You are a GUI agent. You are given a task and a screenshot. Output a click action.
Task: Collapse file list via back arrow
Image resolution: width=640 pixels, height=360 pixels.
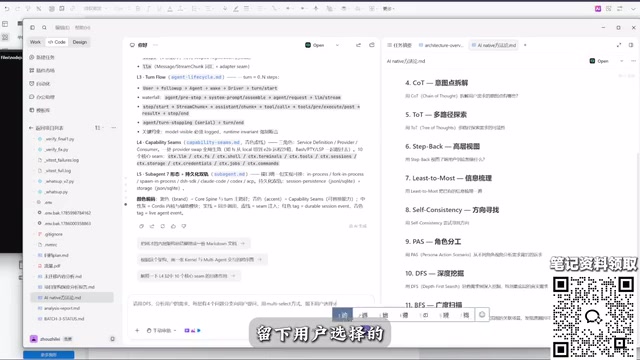pyautogui.click(x=31, y=128)
